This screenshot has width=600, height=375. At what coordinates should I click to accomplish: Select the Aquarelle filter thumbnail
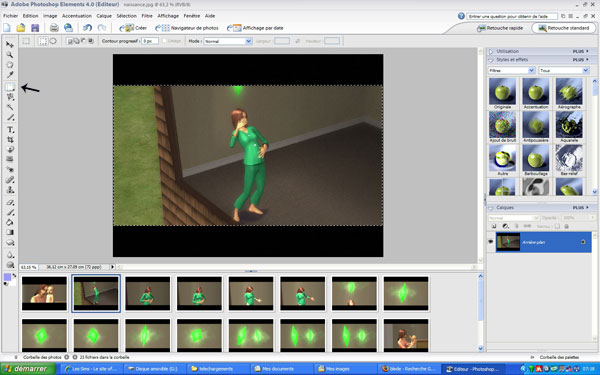click(x=569, y=125)
